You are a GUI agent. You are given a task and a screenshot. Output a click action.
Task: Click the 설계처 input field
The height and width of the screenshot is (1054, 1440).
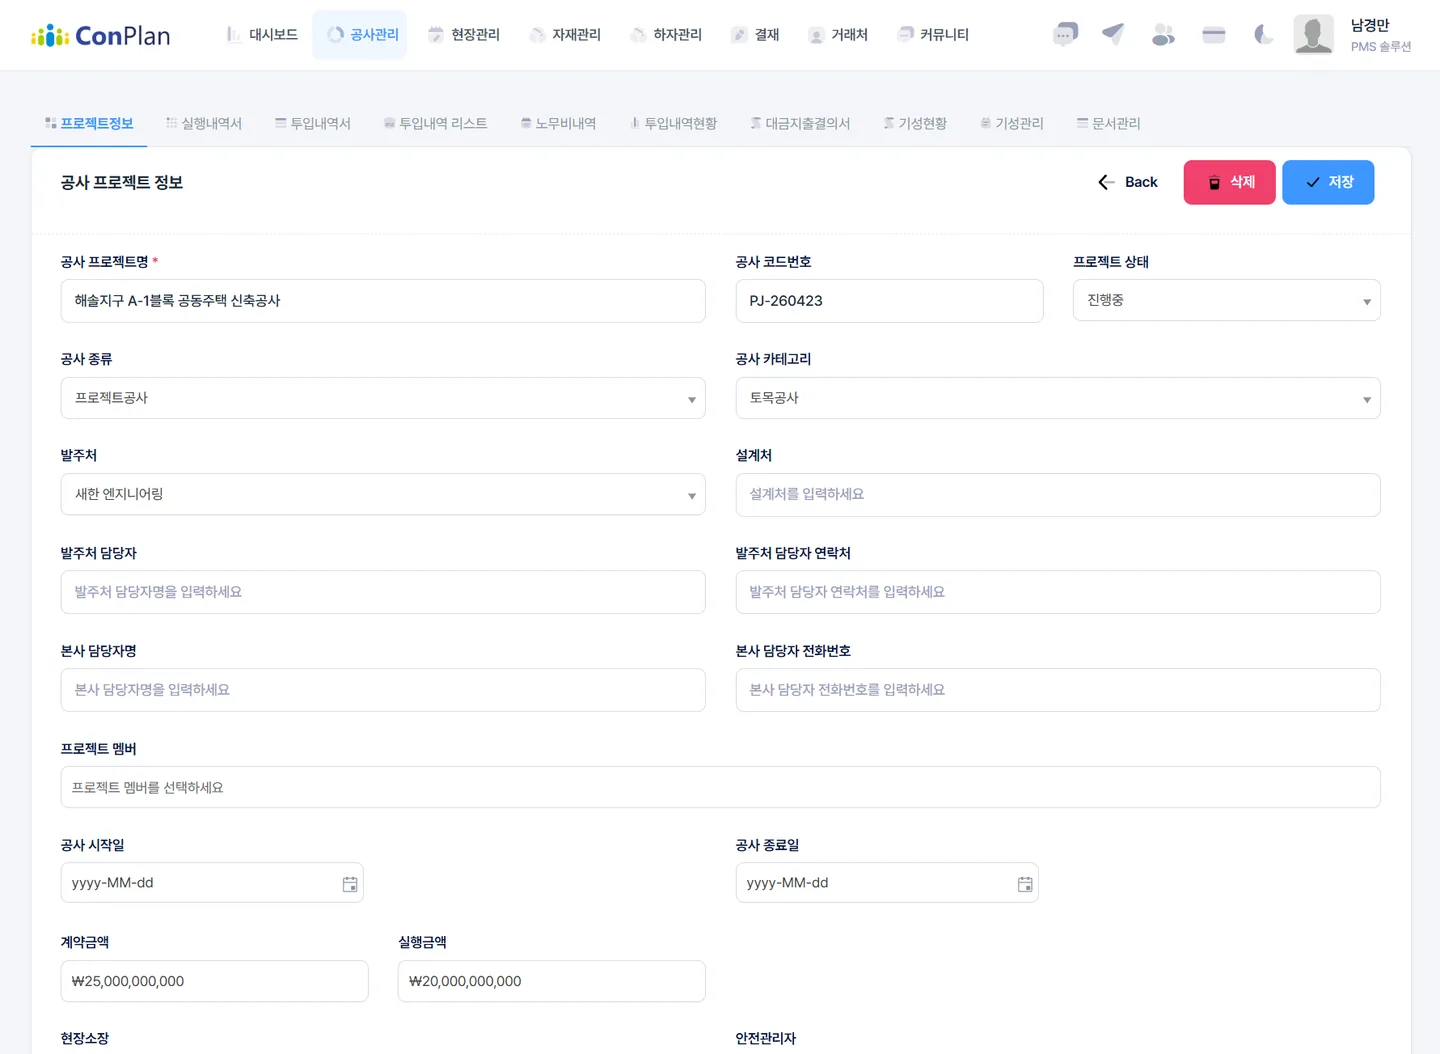click(1058, 495)
